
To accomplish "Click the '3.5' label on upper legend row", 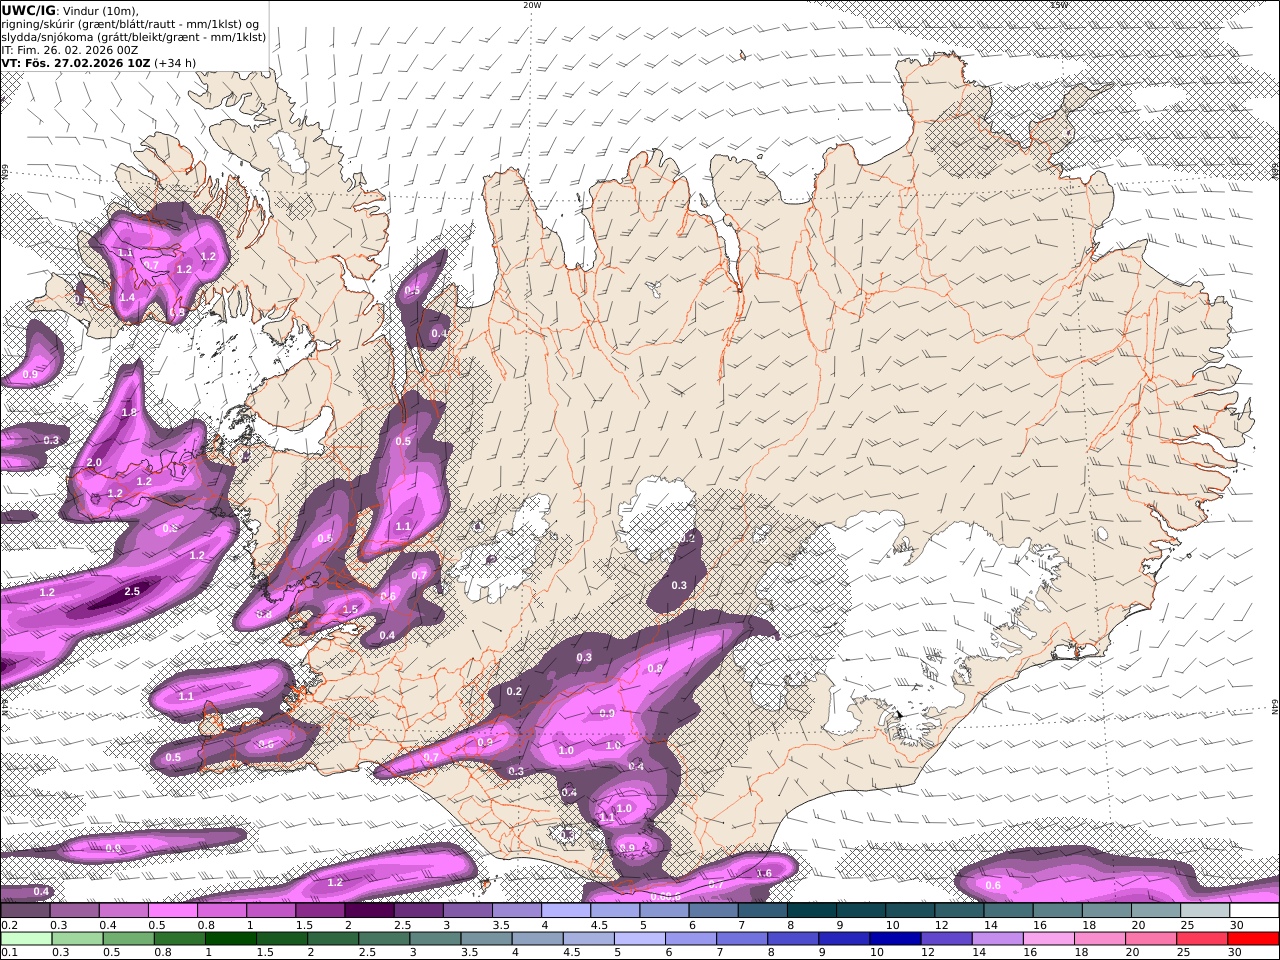I will (500, 925).
